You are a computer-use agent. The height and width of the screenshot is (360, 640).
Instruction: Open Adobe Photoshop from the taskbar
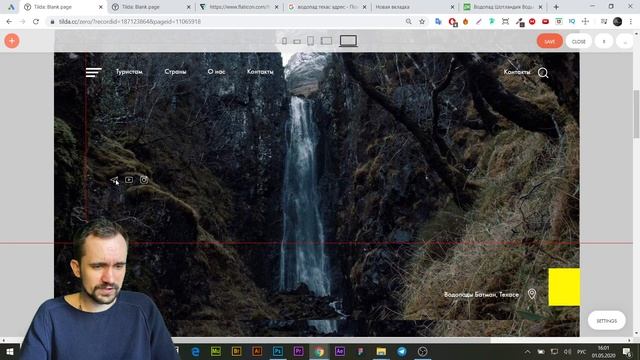pos(278,351)
